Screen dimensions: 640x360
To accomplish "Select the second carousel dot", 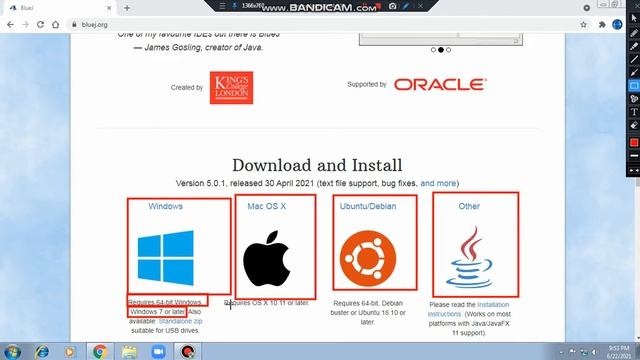I will tap(441, 50).
